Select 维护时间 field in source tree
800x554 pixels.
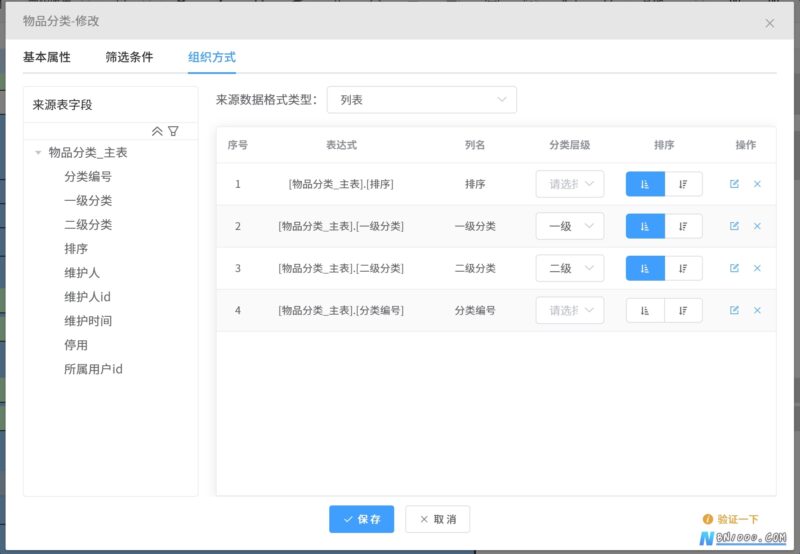pos(88,321)
